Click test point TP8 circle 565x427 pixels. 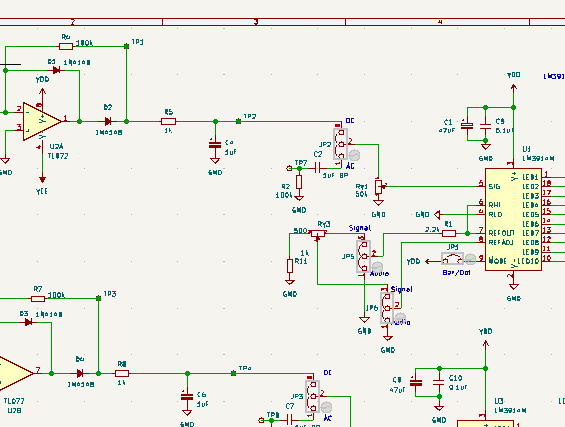tap(261, 420)
